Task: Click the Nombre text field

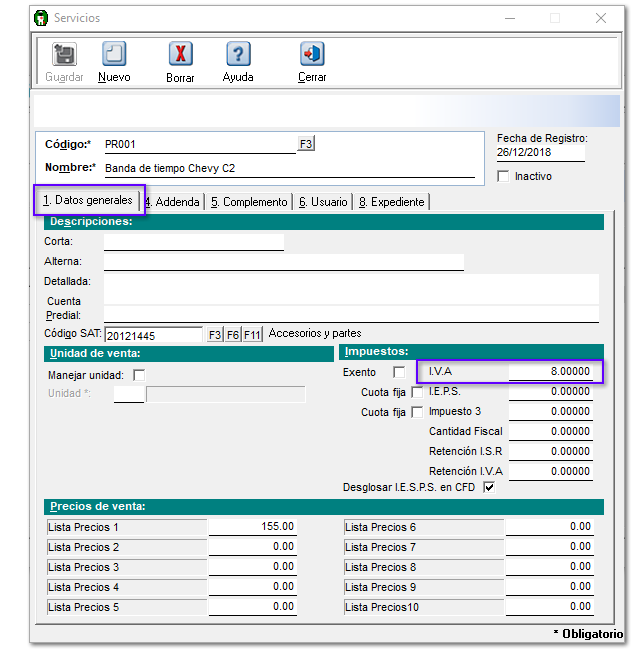Action: click(288, 168)
